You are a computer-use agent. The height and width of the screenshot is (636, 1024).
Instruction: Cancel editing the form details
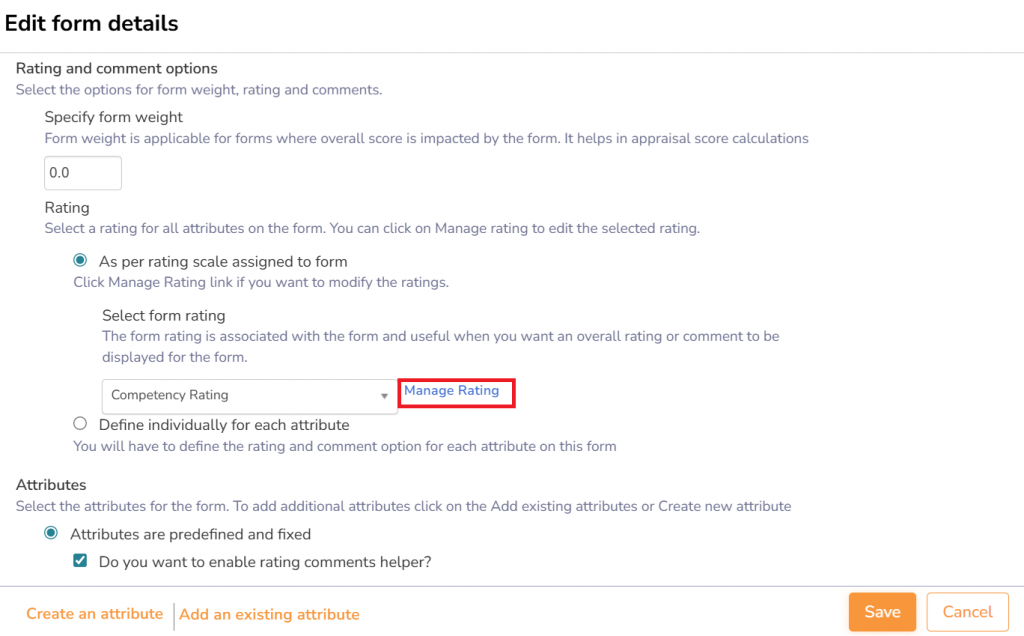[967, 612]
